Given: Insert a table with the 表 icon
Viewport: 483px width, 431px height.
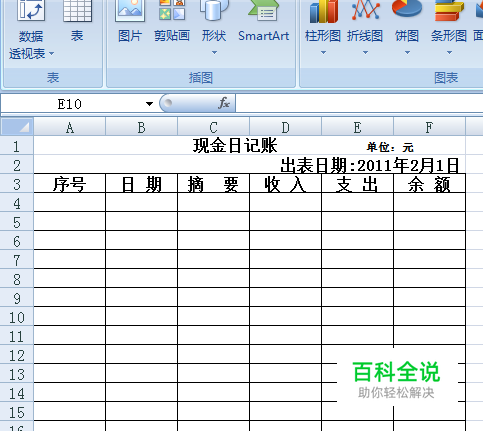Looking at the screenshot, I should (x=77, y=22).
